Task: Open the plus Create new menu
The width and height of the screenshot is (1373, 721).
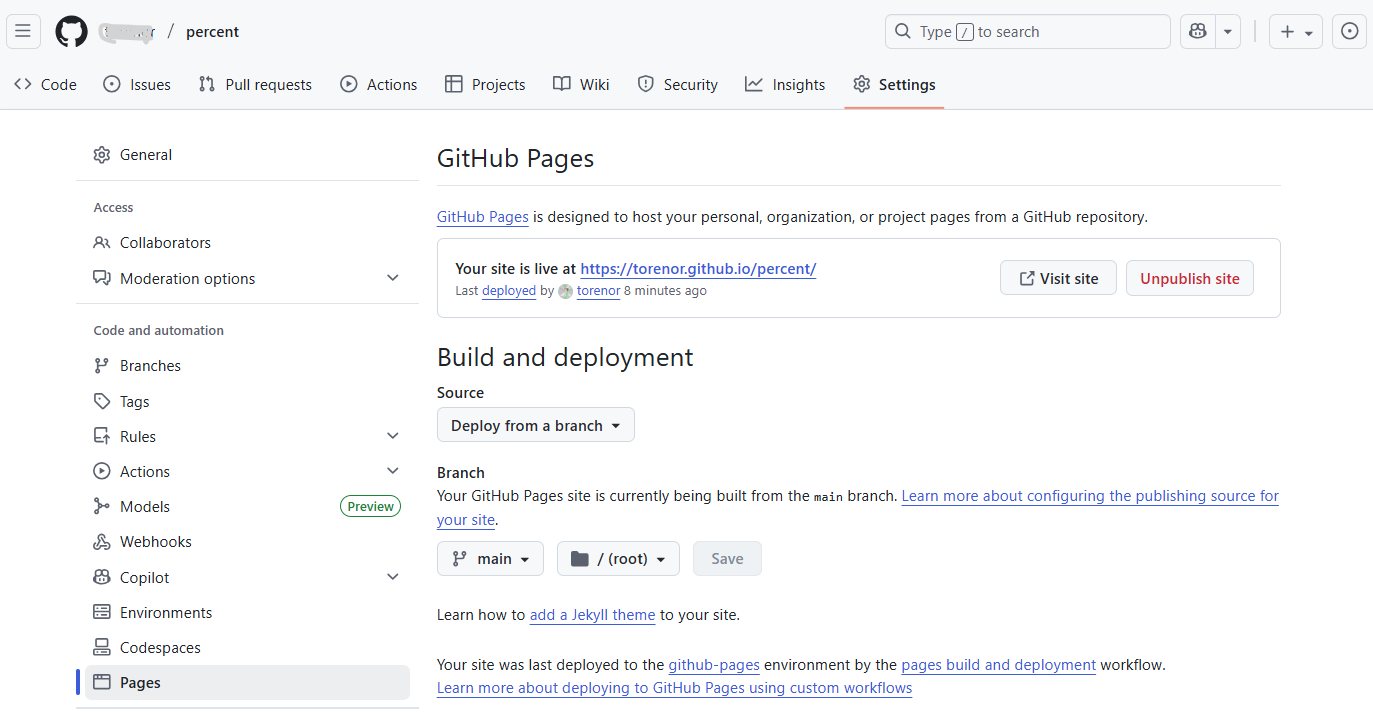Action: (x=1296, y=31)
